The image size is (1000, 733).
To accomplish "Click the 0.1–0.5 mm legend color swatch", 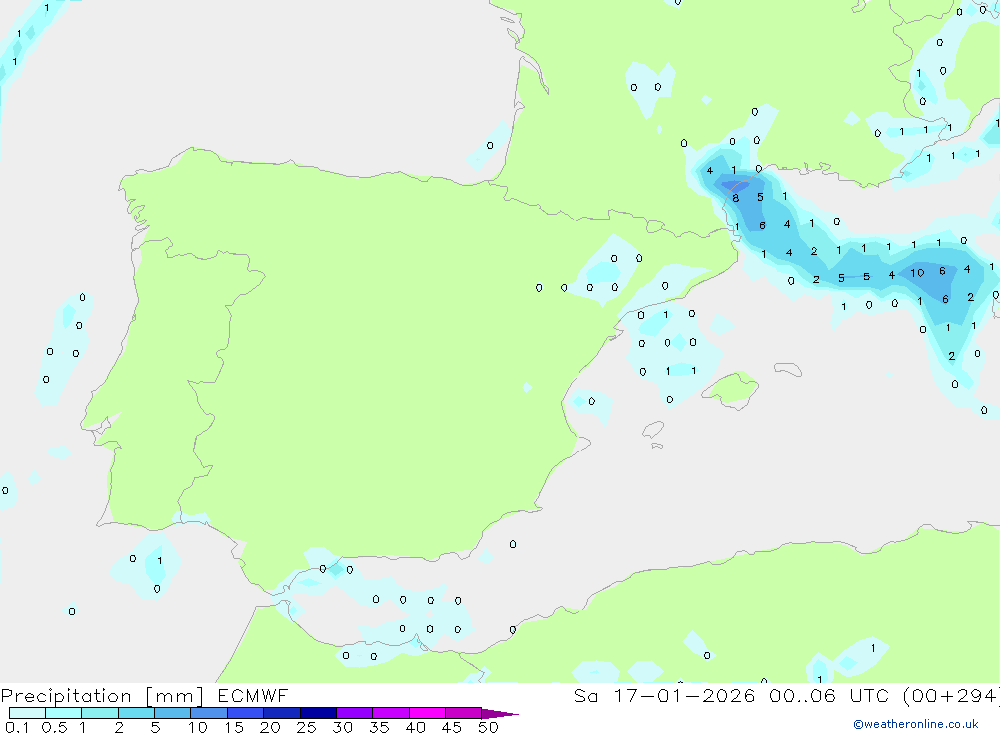I will pyautogui.click(x=27, y=713).
